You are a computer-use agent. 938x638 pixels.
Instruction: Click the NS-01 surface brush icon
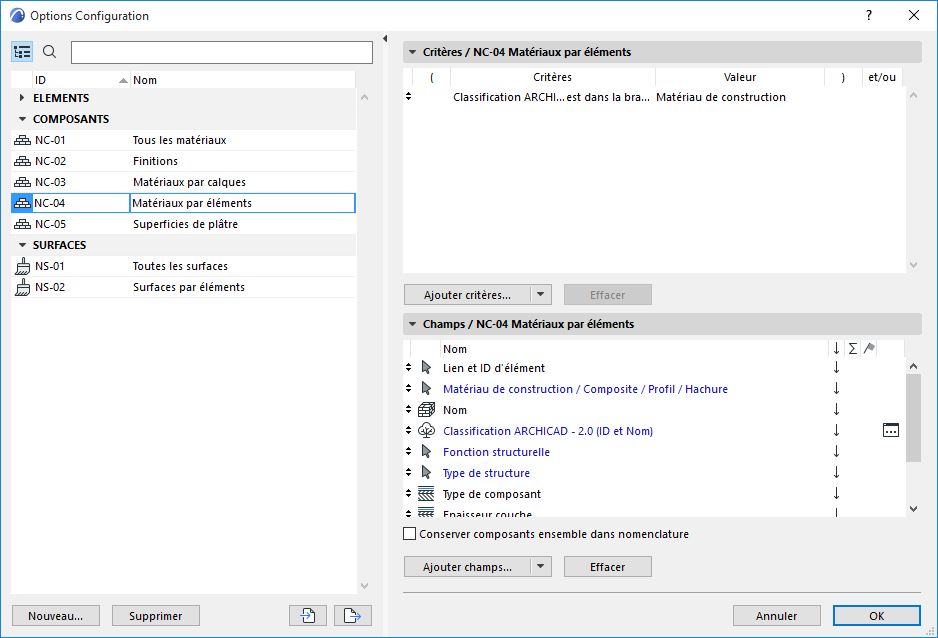(22, 267)
